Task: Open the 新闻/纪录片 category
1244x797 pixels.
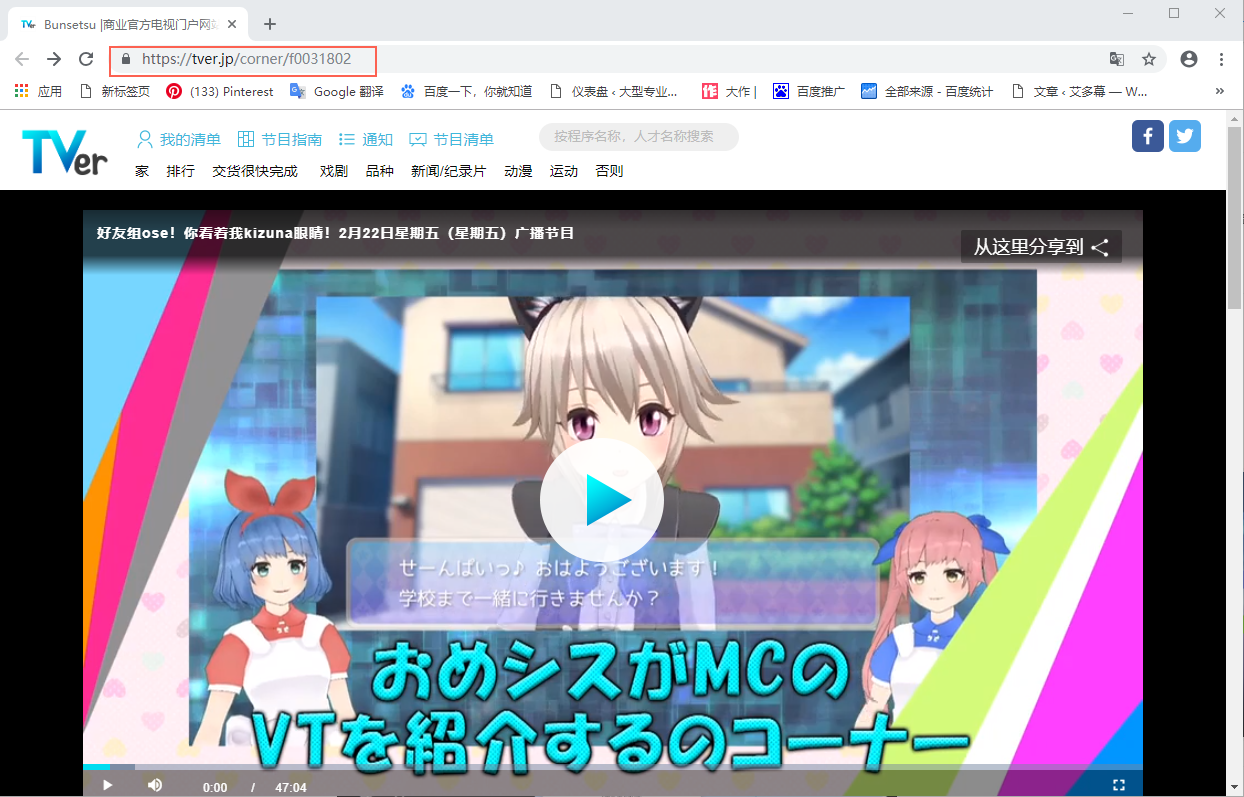Action: click(x=449, y=171)
